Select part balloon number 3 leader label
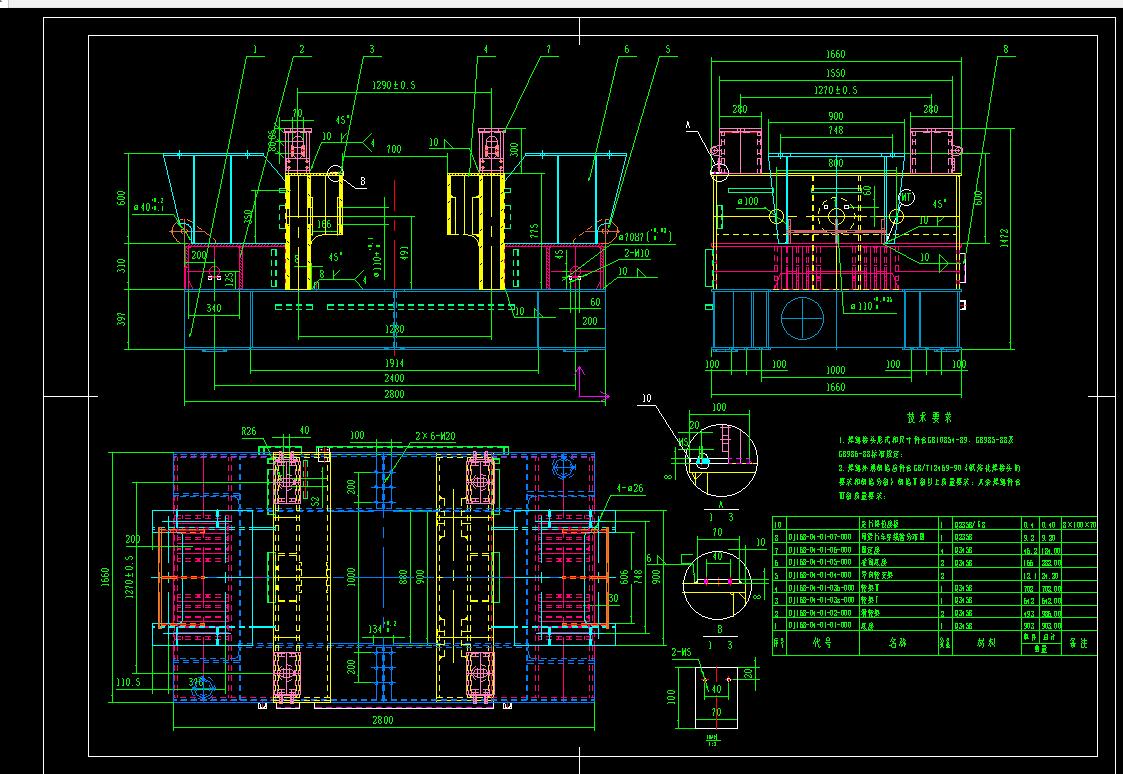 372,49
